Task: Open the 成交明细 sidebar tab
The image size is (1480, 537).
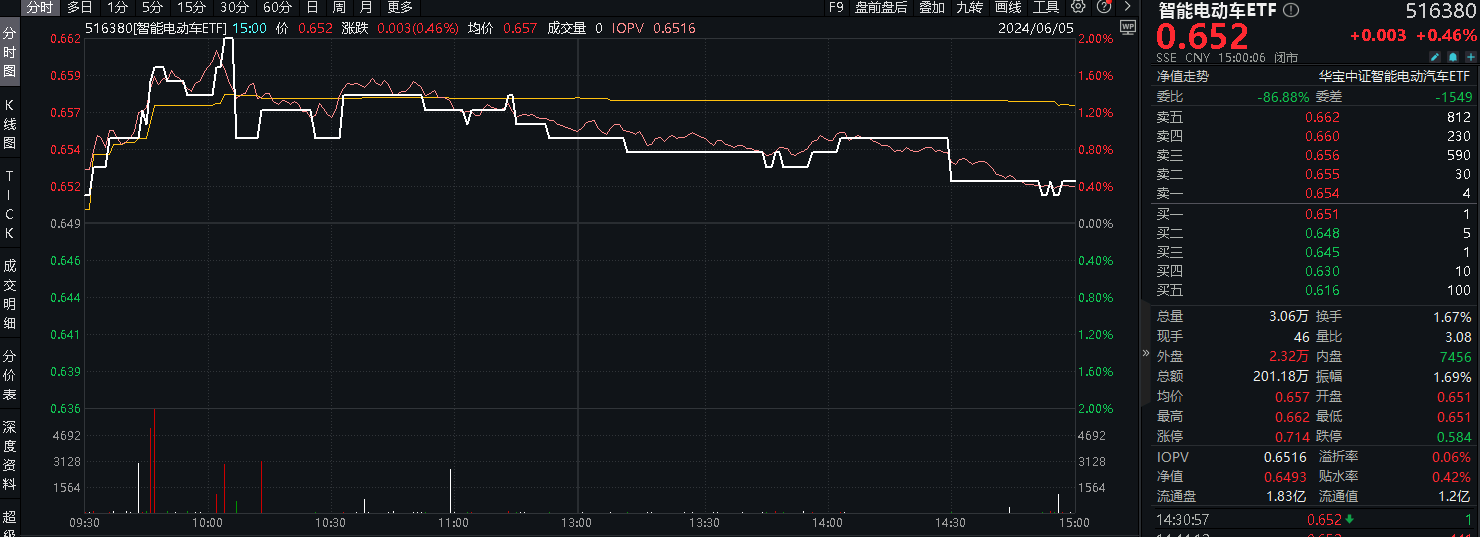Action: click(10, 294)
